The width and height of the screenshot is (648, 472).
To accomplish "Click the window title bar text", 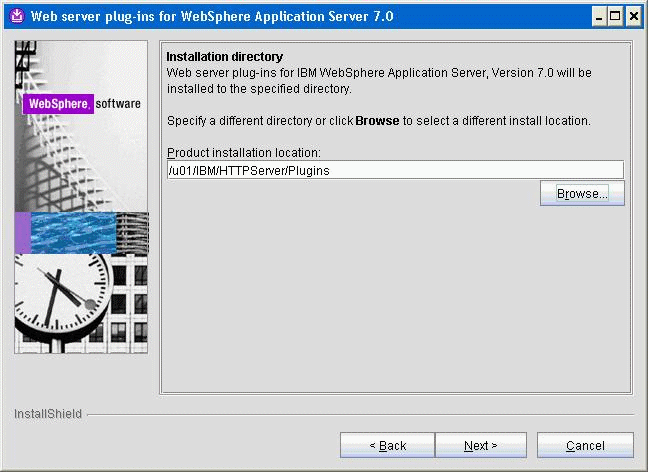I will point(212,16).
